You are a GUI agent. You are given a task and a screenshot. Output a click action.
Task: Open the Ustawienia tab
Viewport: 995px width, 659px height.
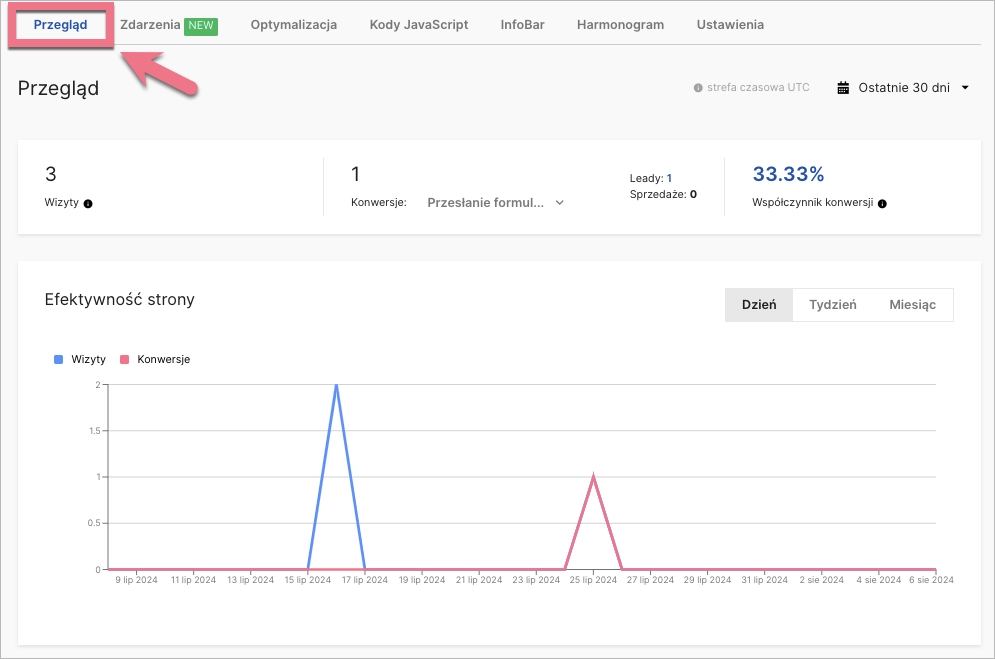pos(730,23)
